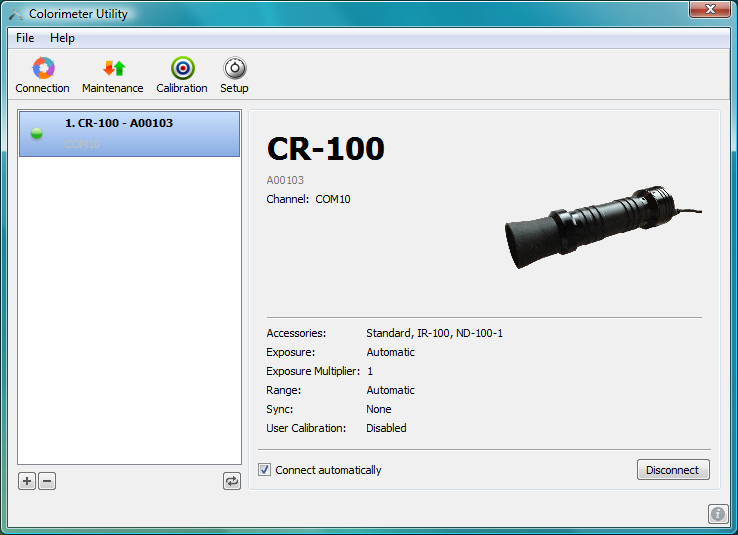Click the Exposure value Automatic
The height and width of the screenshot is (535, 738).
tap(391, 352)
